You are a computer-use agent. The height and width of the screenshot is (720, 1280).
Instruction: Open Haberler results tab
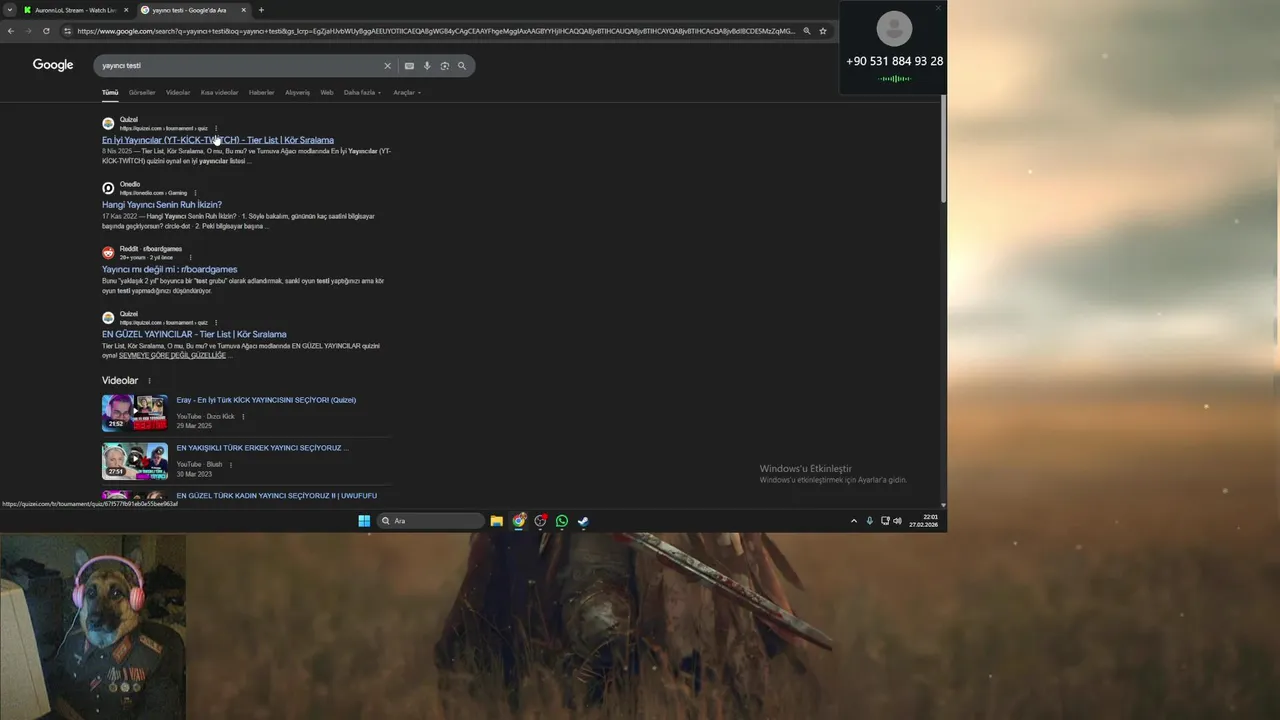tap(262, 92)
